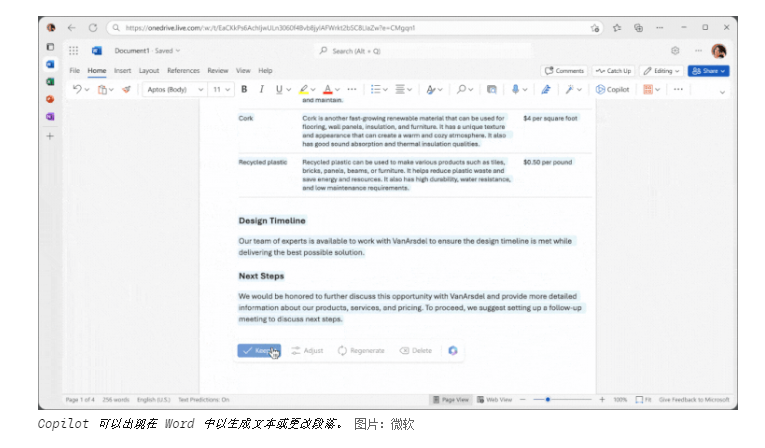Open the Help tab
765x448 pixels.
(265, 70)
